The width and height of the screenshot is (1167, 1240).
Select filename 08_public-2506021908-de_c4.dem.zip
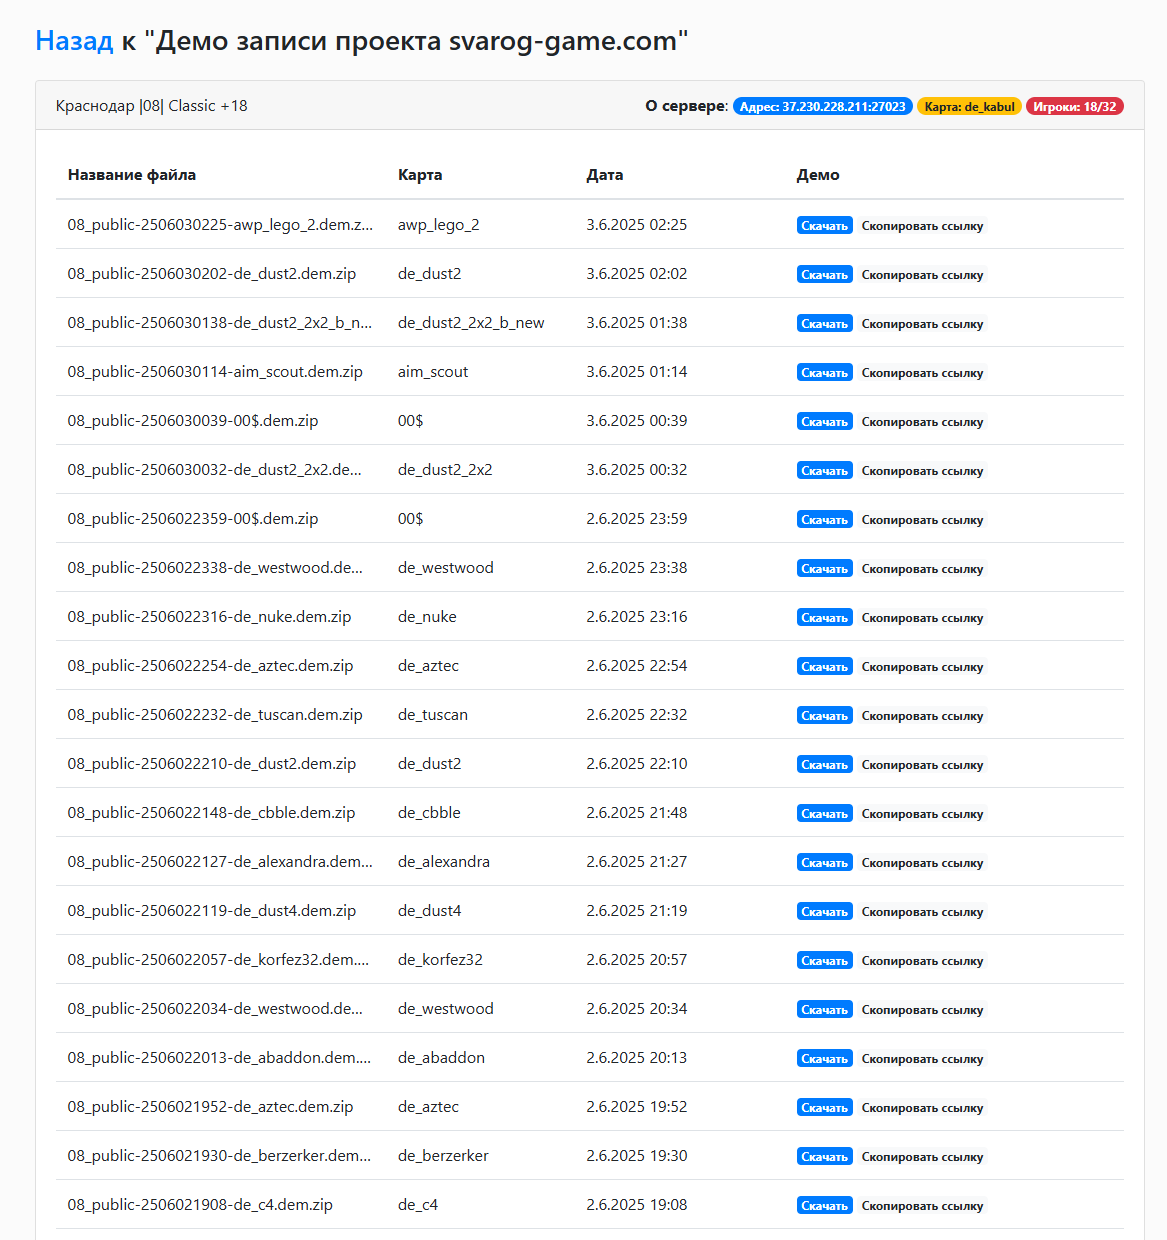(200, 1205)
